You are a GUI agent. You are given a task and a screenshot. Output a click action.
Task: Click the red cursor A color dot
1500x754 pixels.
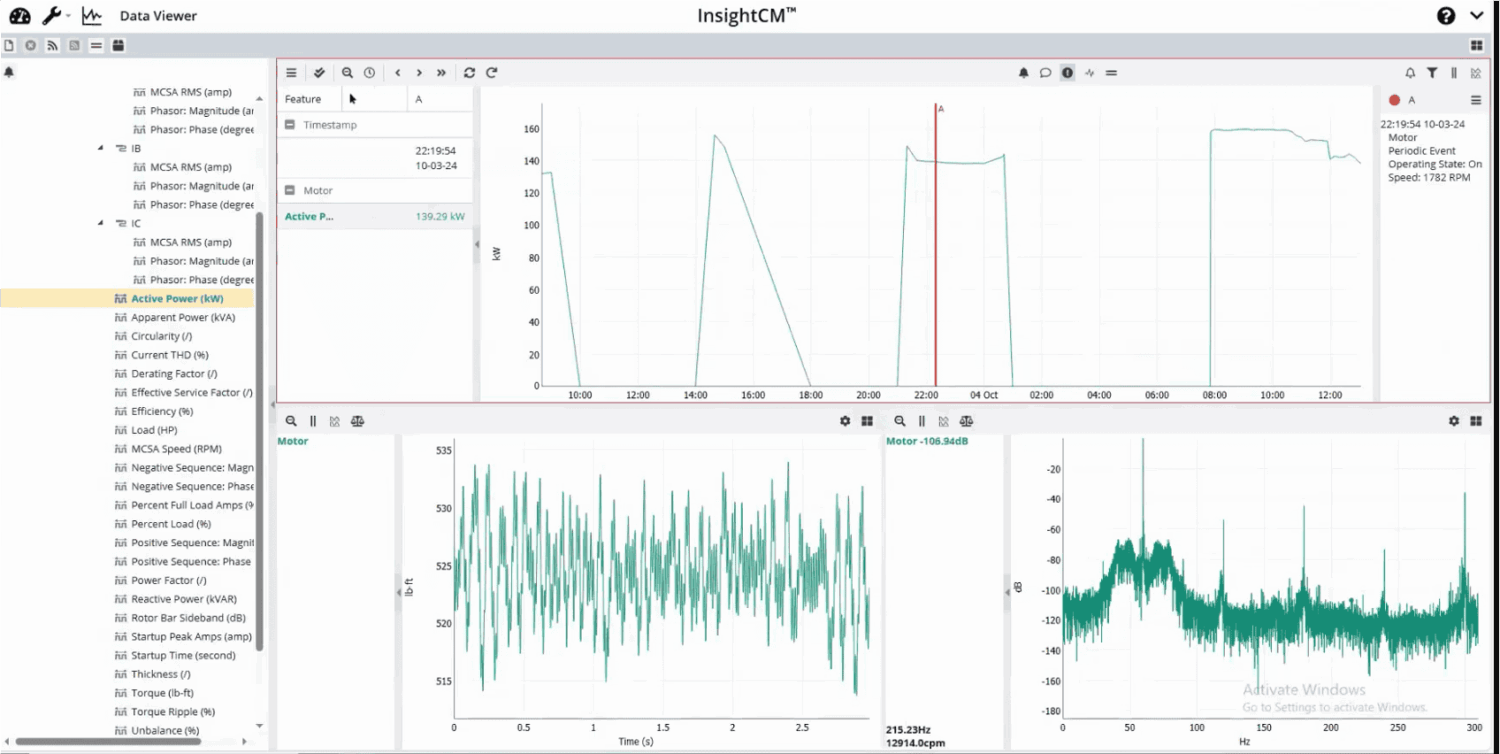point(1394,100)
